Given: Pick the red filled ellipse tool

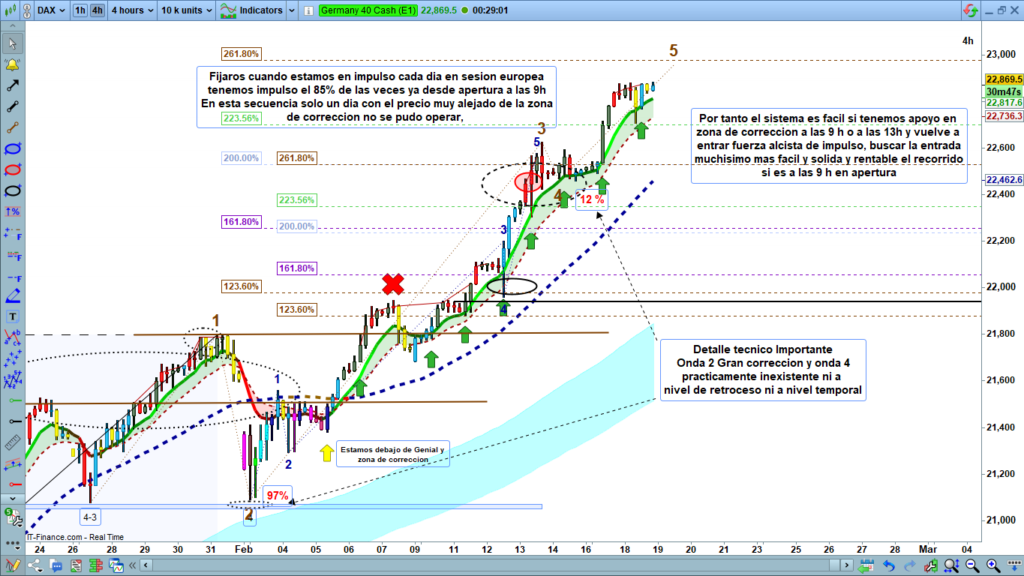Looking at the screenshot, I should pyautogui.click(x=13, y=170).
